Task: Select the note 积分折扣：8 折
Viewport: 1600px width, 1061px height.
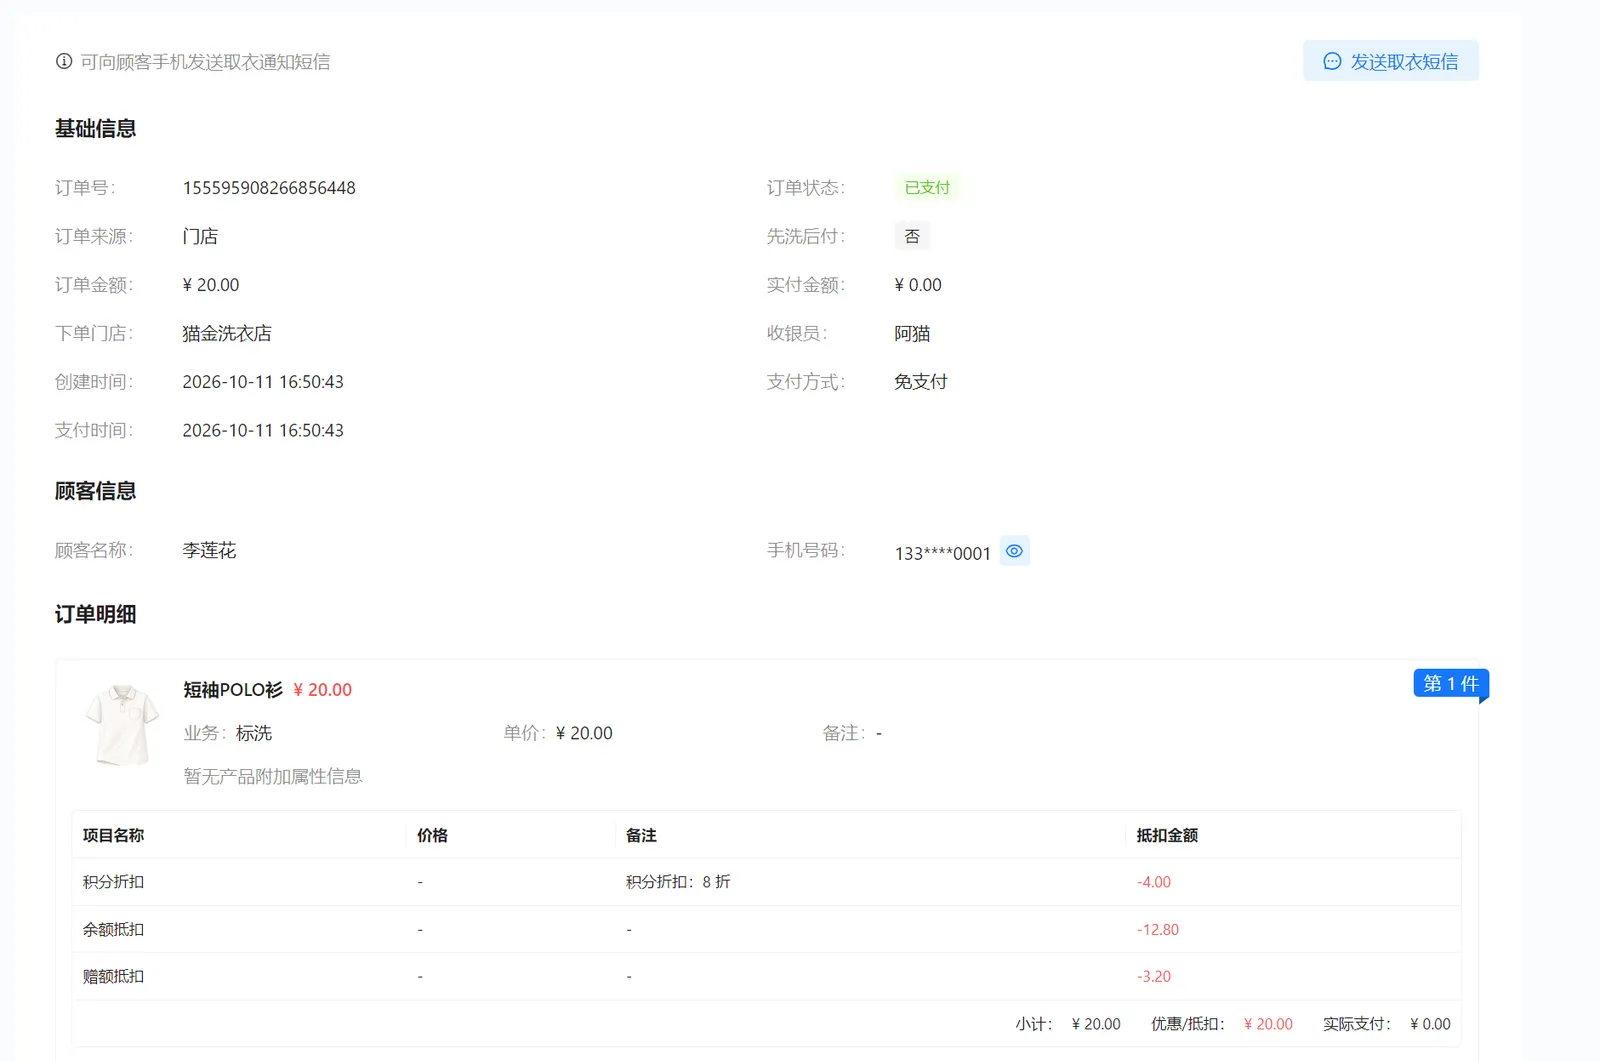Action: pyautogui.click(x=678, y=882)
